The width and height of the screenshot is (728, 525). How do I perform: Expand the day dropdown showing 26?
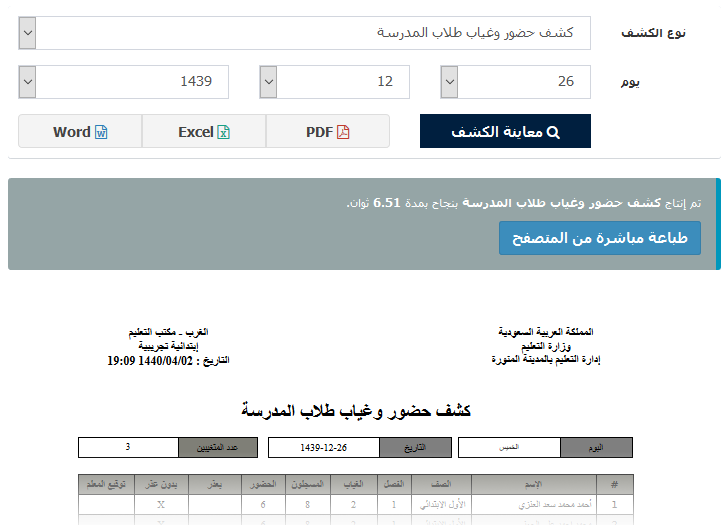(x=450, y=82)
